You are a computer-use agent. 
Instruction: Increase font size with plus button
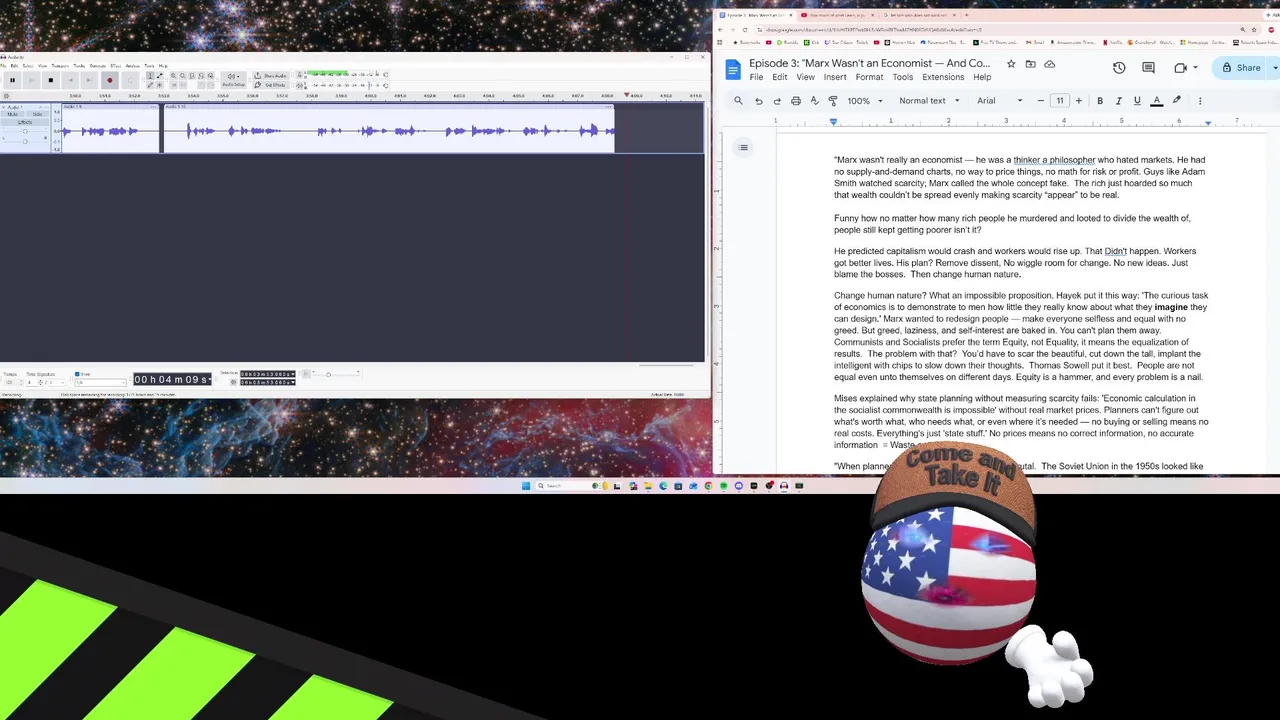(1079, 100)
